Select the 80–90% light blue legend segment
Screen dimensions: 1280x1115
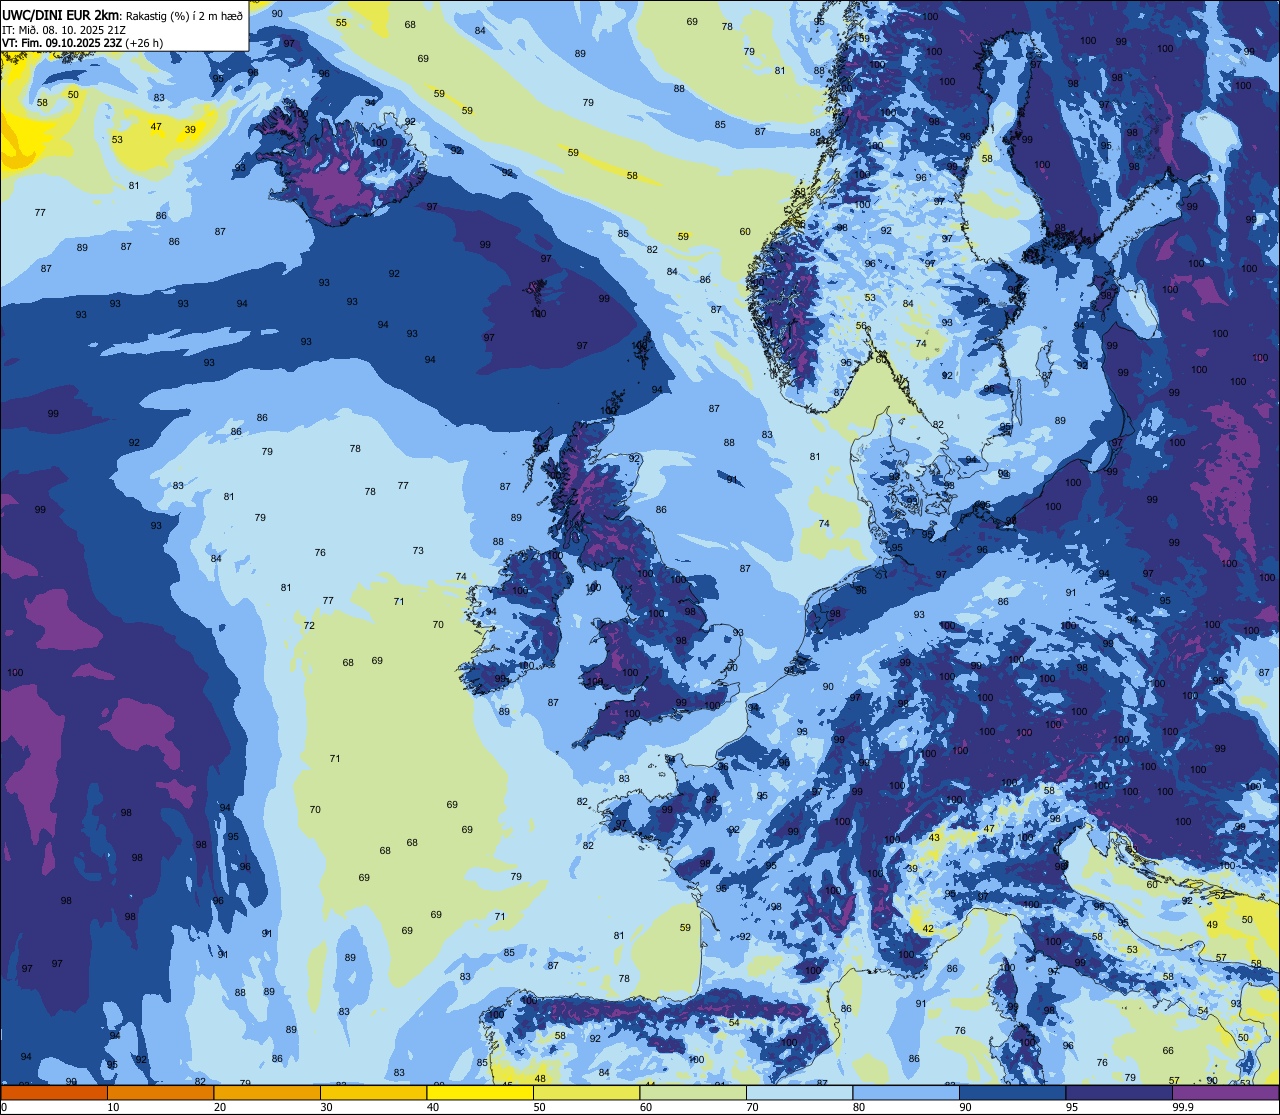906,1092
